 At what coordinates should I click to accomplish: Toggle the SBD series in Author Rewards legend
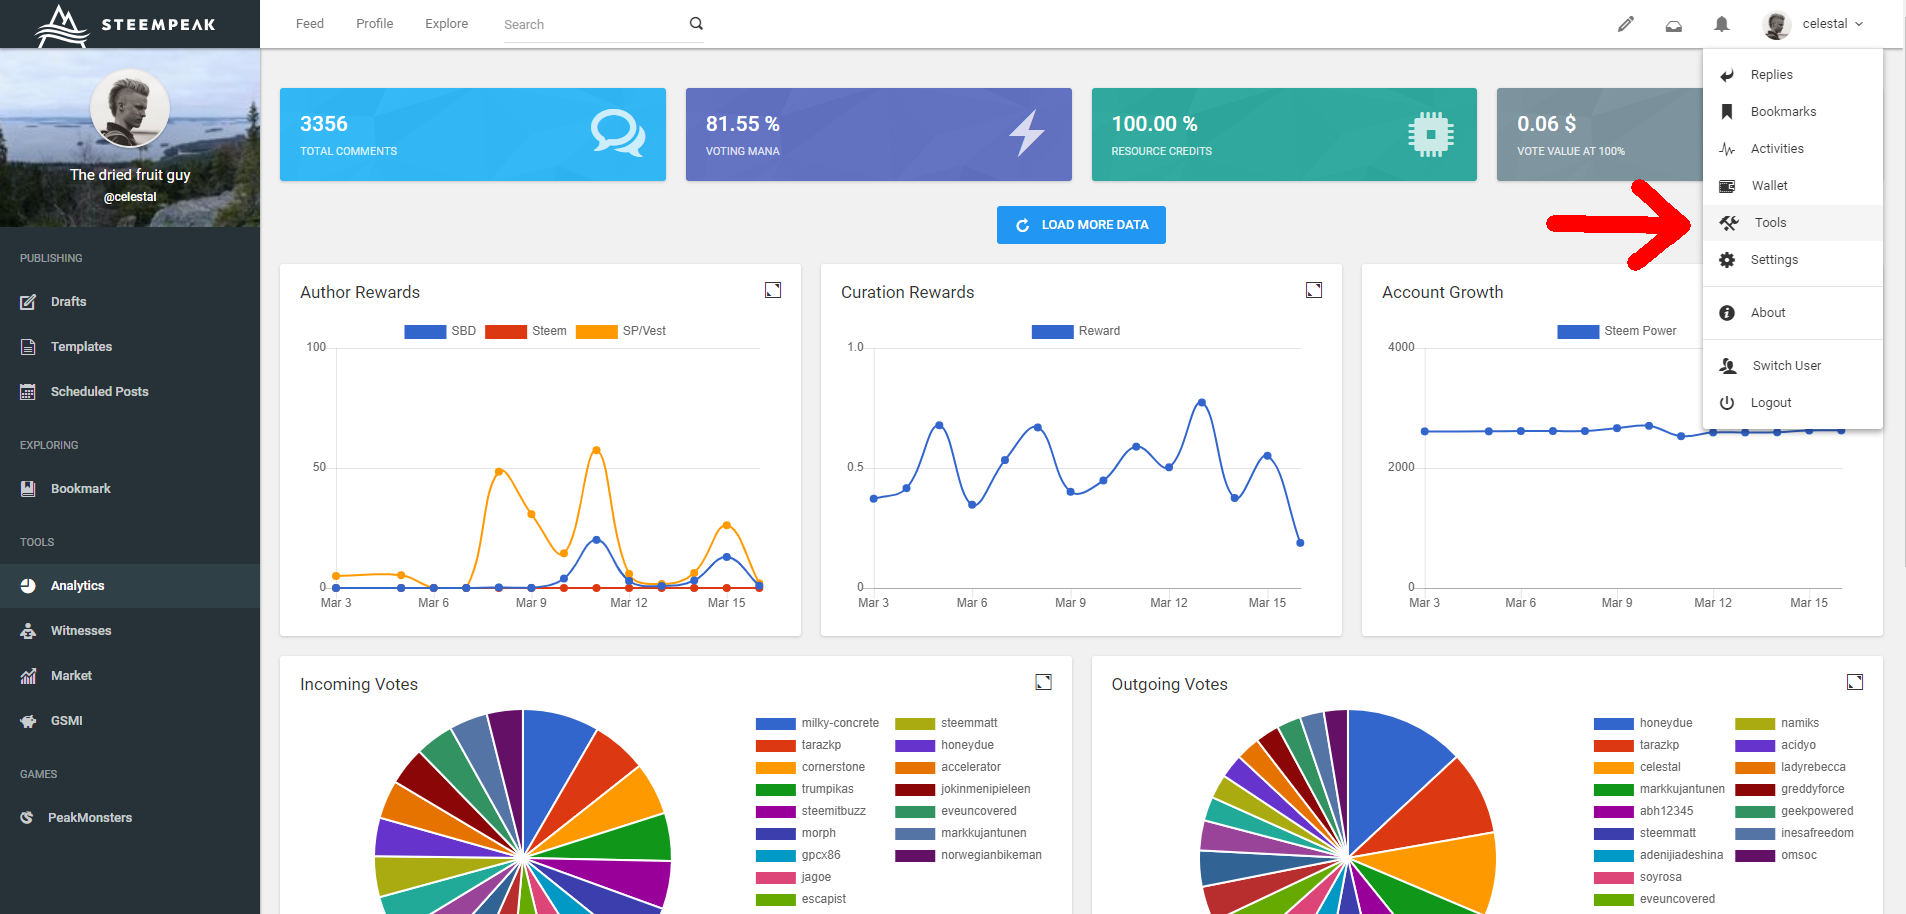pos(440,331)
